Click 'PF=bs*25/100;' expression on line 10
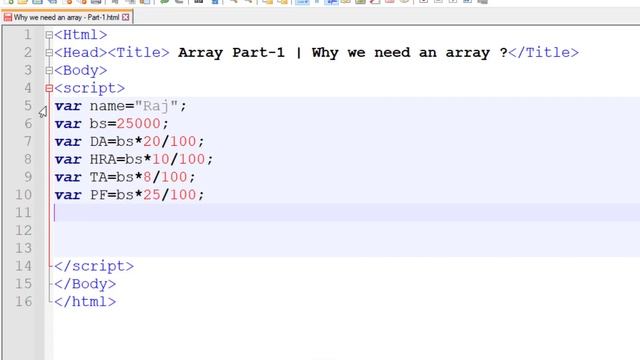This screenshot has width=640, height=360. (147, 195)
